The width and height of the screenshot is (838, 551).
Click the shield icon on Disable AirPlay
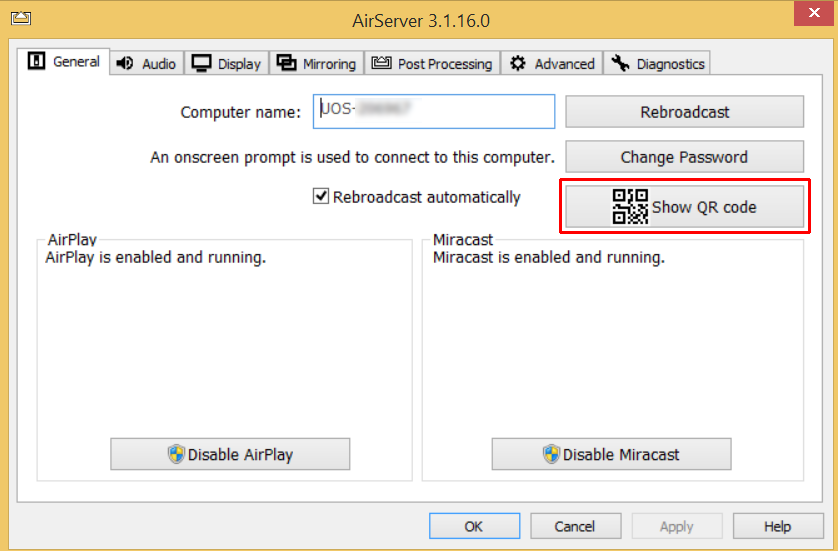[x=176, y=454]
